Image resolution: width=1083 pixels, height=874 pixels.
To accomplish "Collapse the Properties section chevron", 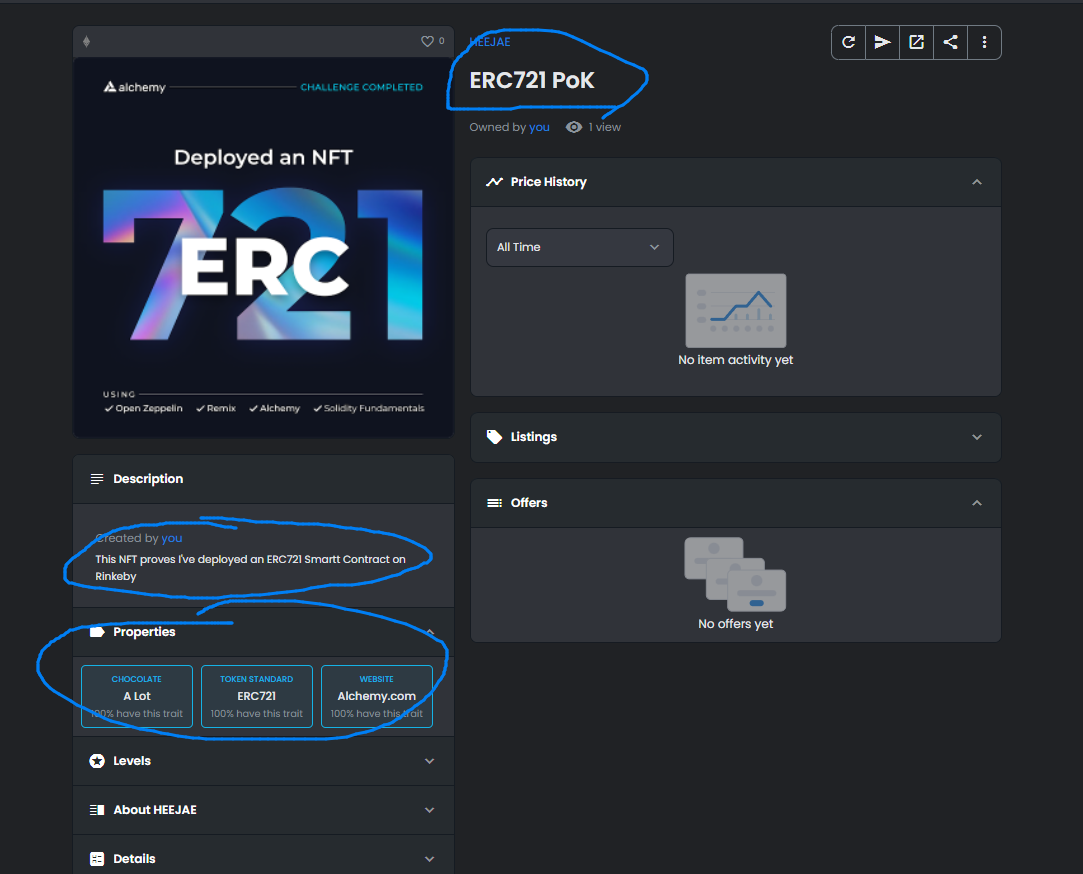I will click(430, 632).
